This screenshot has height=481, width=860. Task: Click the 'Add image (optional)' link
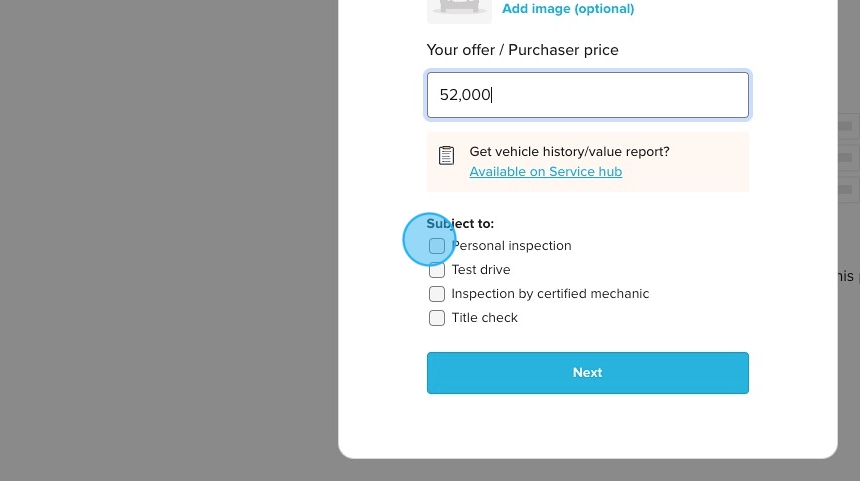point(567,9)
